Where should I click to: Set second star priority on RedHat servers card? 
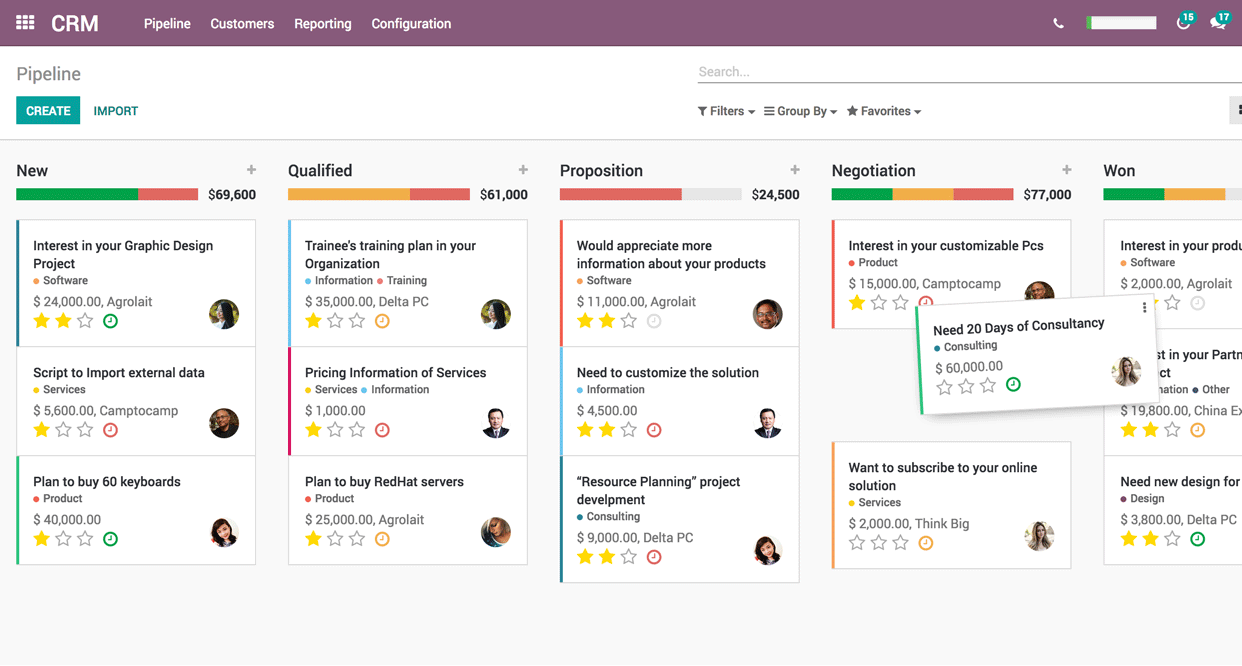coord(335,539)
